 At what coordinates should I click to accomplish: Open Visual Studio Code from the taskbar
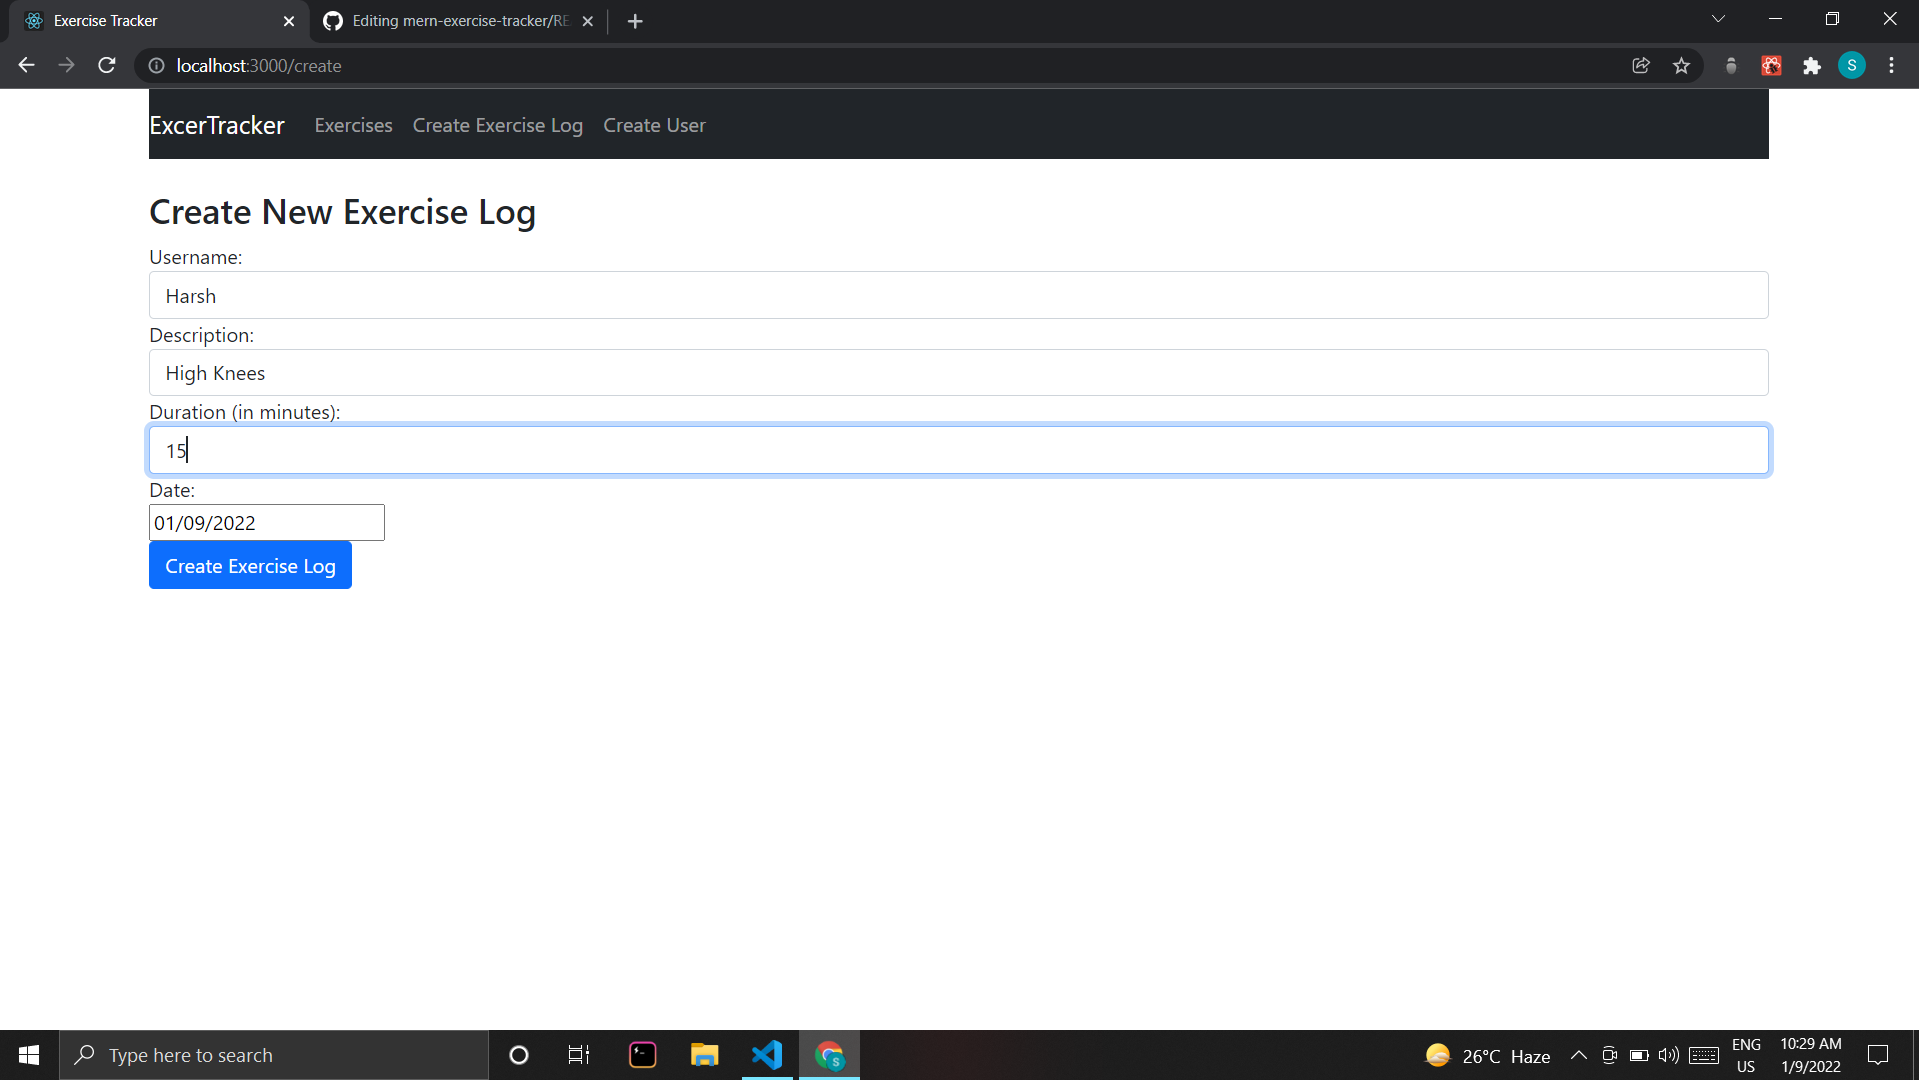click(x=767, y=1054)
